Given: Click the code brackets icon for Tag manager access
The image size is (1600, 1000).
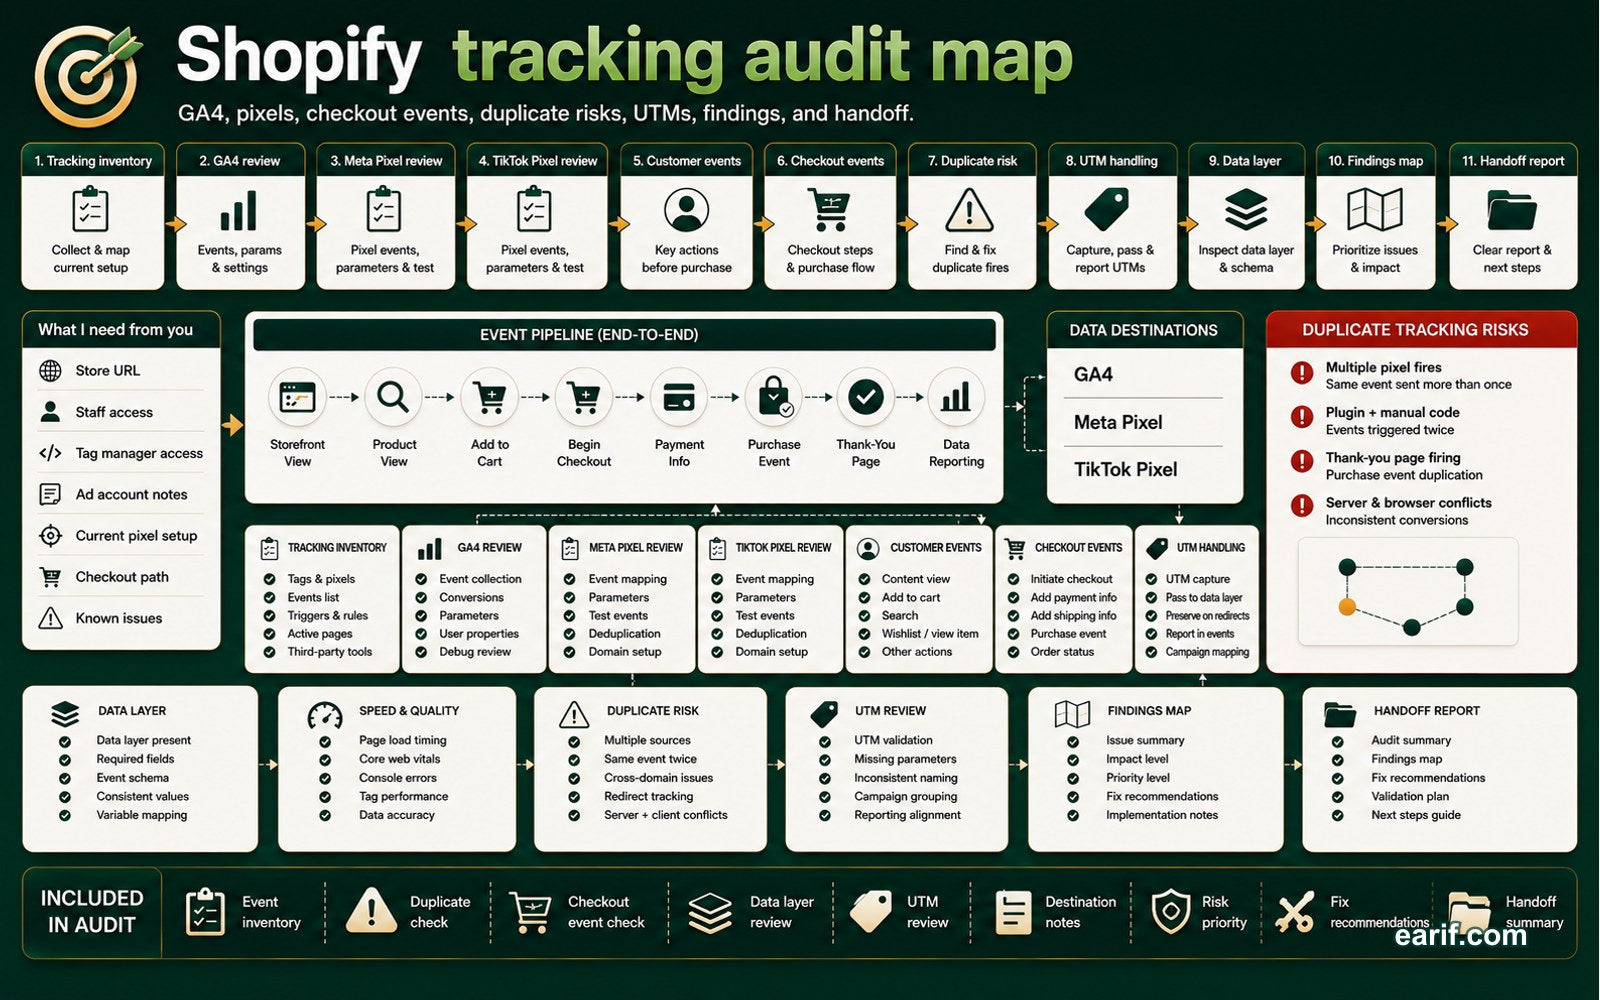Looking at the screenshot, I should pyautogui.click(x=50, y=453).
